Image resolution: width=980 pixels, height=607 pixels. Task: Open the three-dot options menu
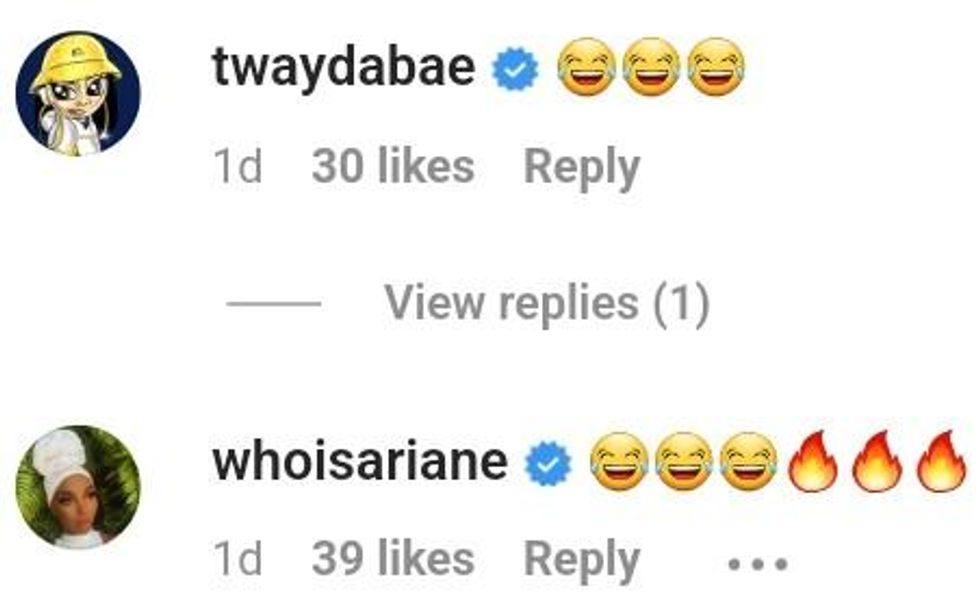click(x=758, y=564)
